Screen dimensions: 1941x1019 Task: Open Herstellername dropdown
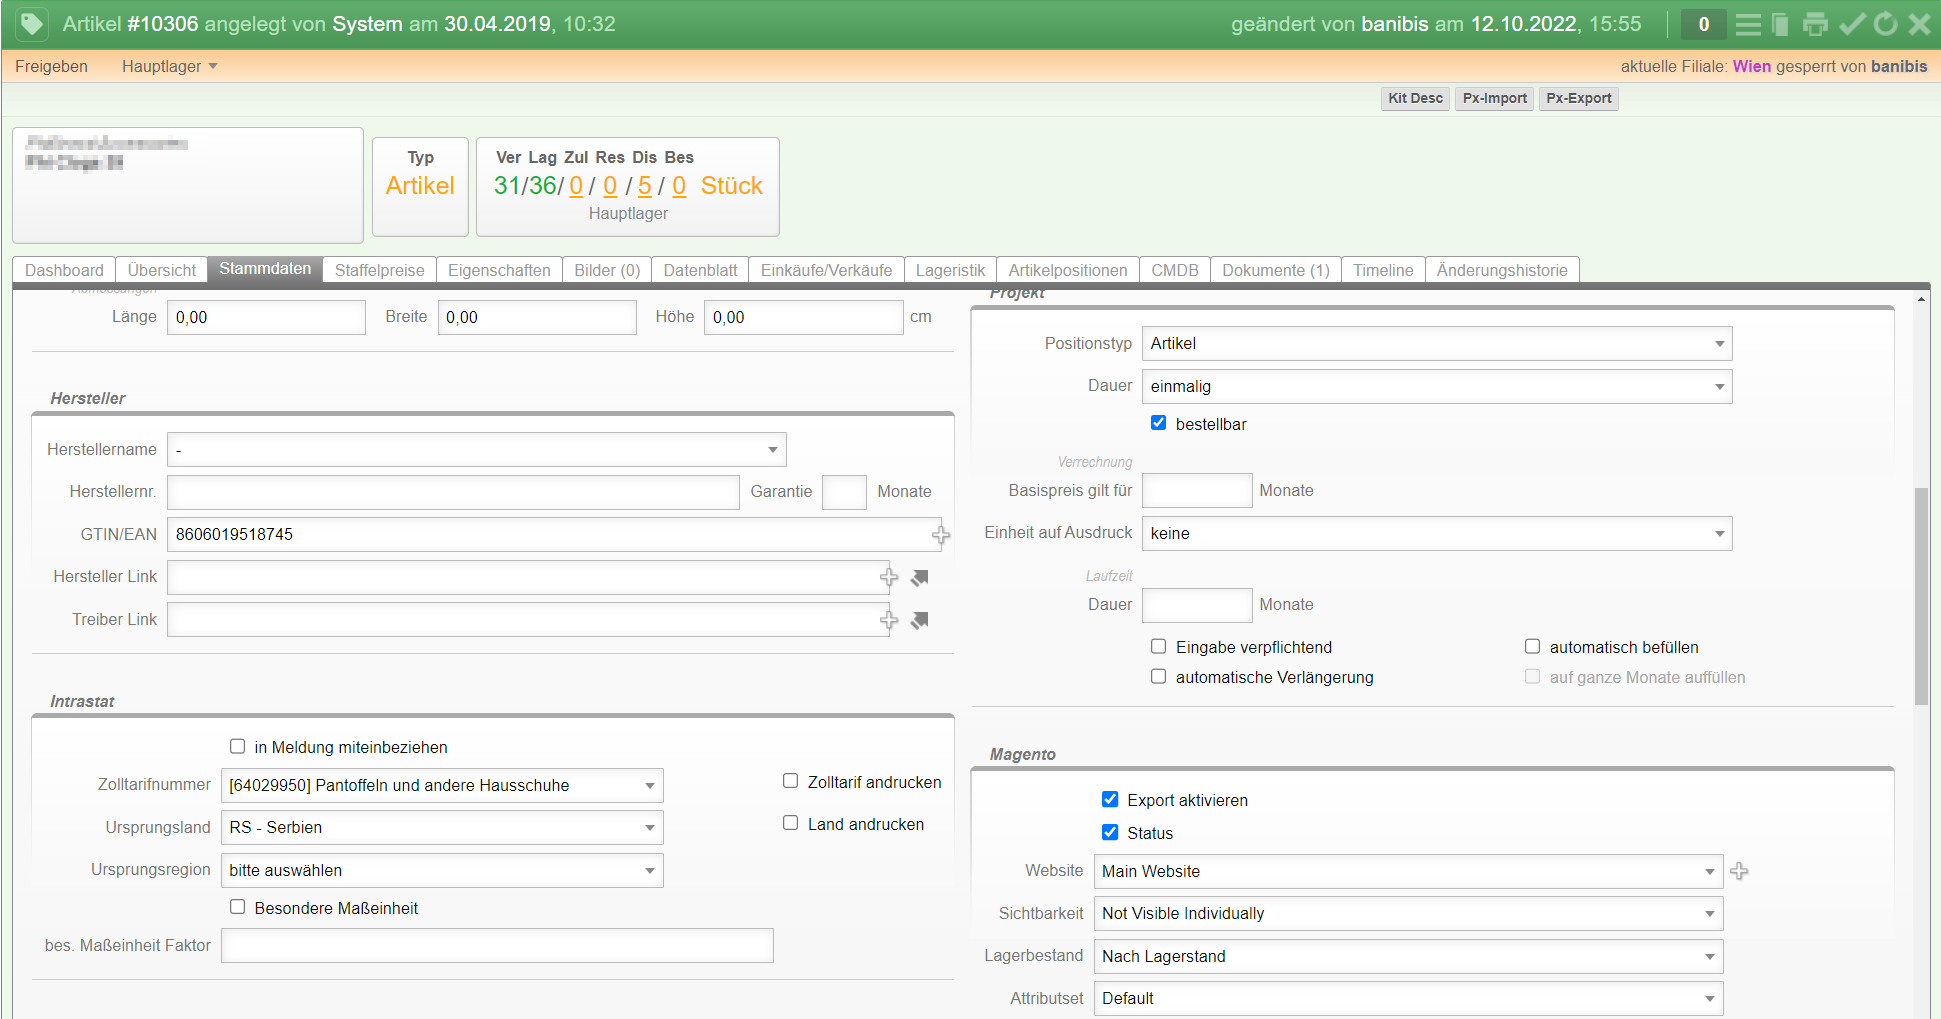click(476, 450)
